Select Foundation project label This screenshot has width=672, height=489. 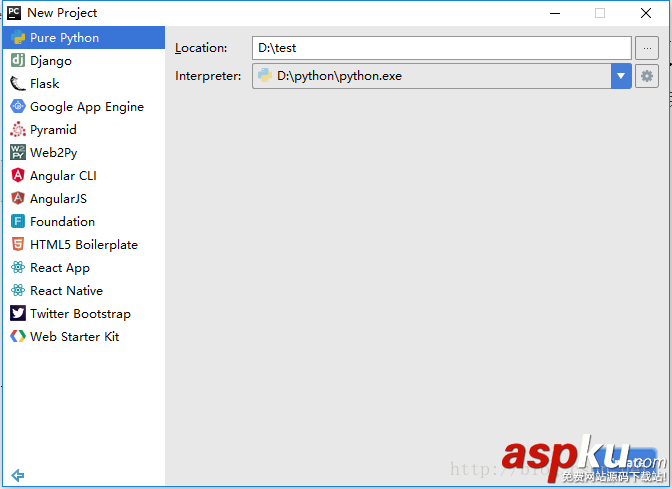pyautogui.click(x=63, y=222)
